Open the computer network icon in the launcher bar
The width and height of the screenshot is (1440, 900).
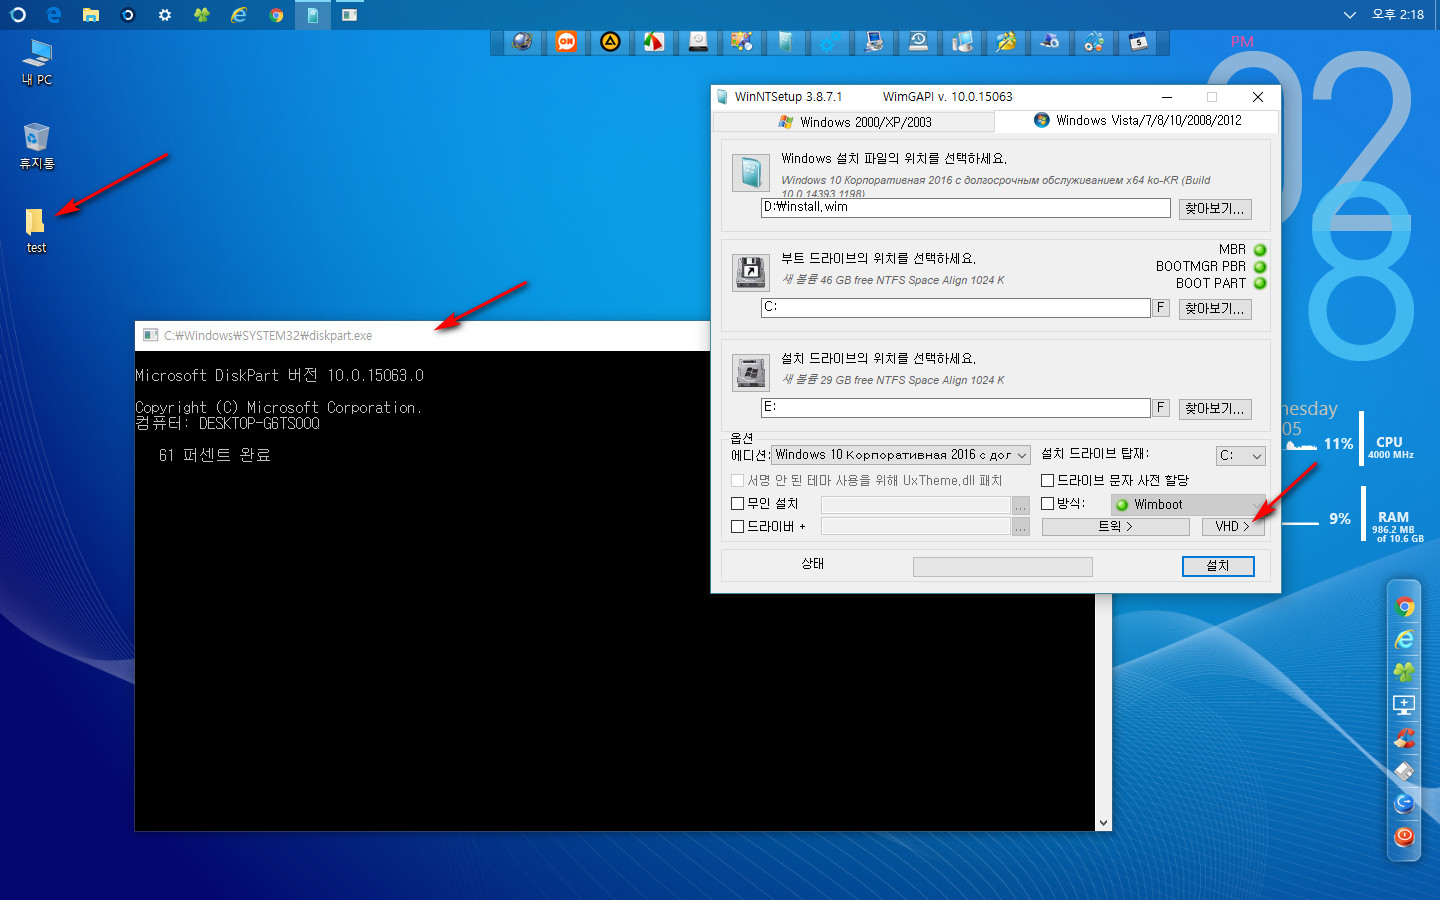(x=874, y=42)
